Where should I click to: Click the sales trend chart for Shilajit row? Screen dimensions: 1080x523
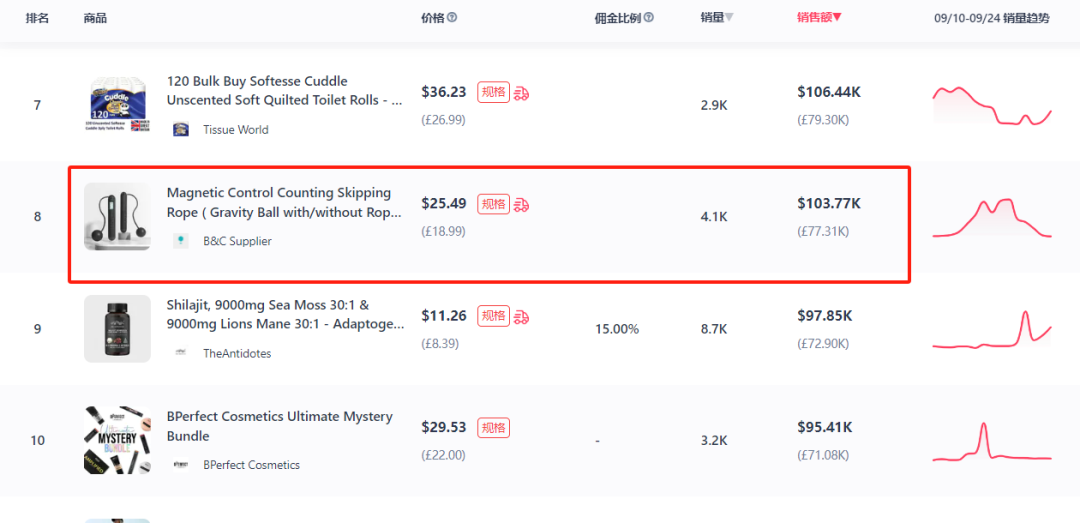(x=992, y=329)
